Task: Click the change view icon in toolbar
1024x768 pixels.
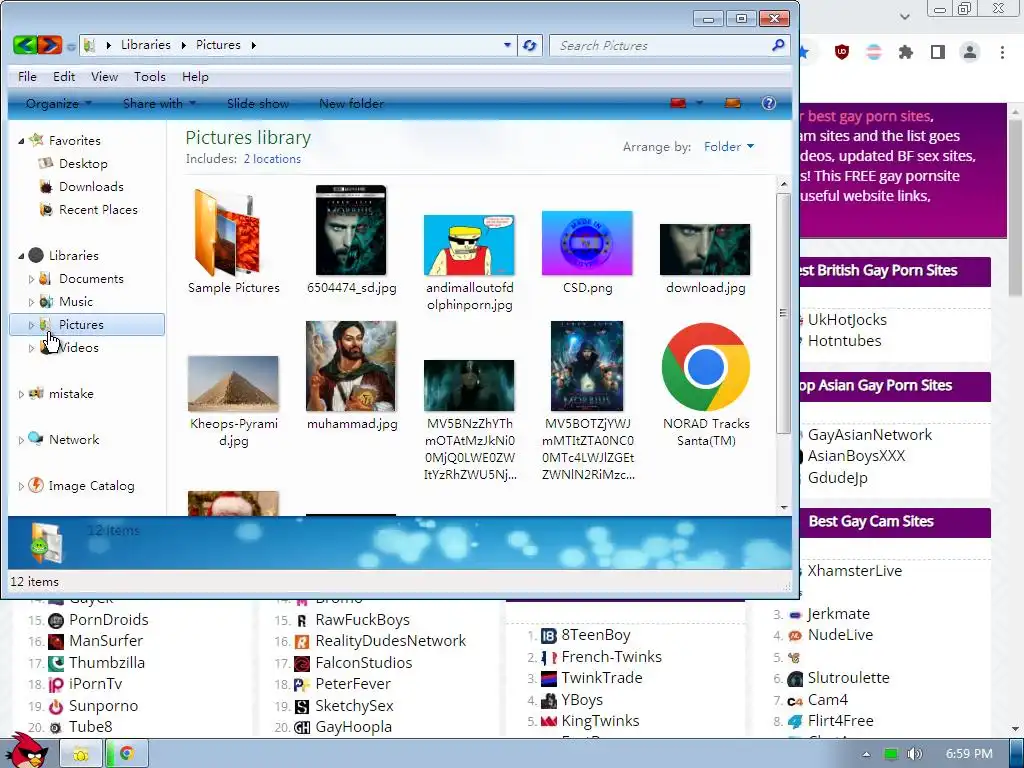Action: (x=678, y=103)
